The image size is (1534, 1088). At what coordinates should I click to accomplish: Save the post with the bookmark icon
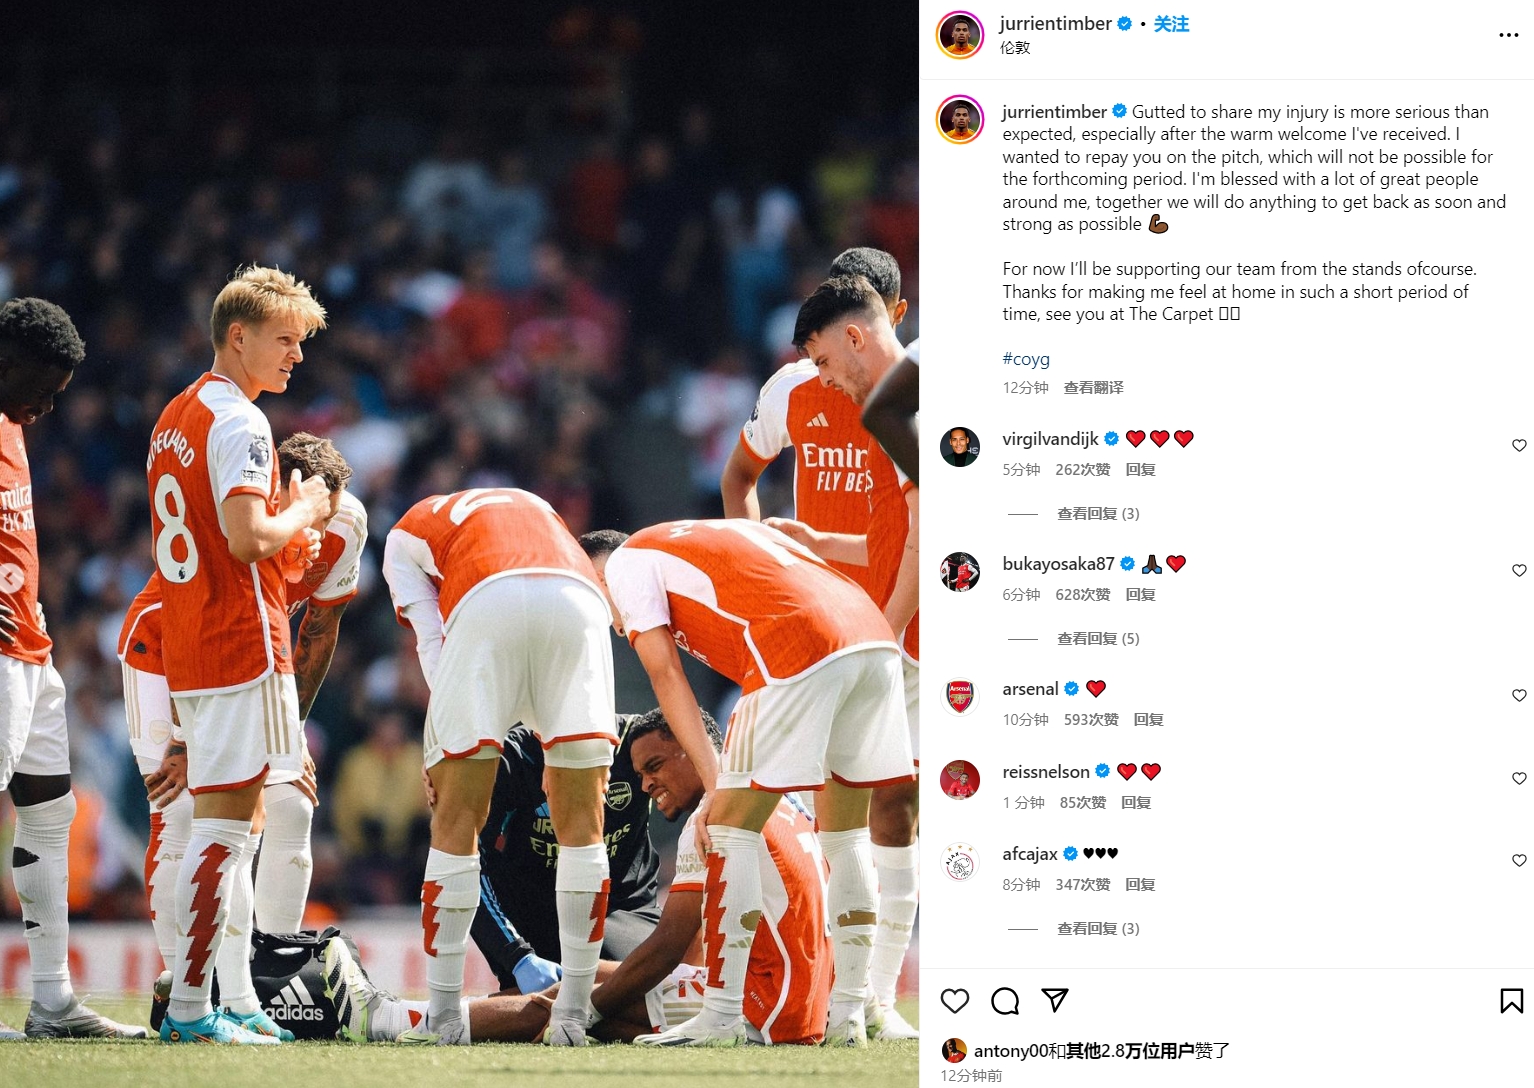1512,1001
